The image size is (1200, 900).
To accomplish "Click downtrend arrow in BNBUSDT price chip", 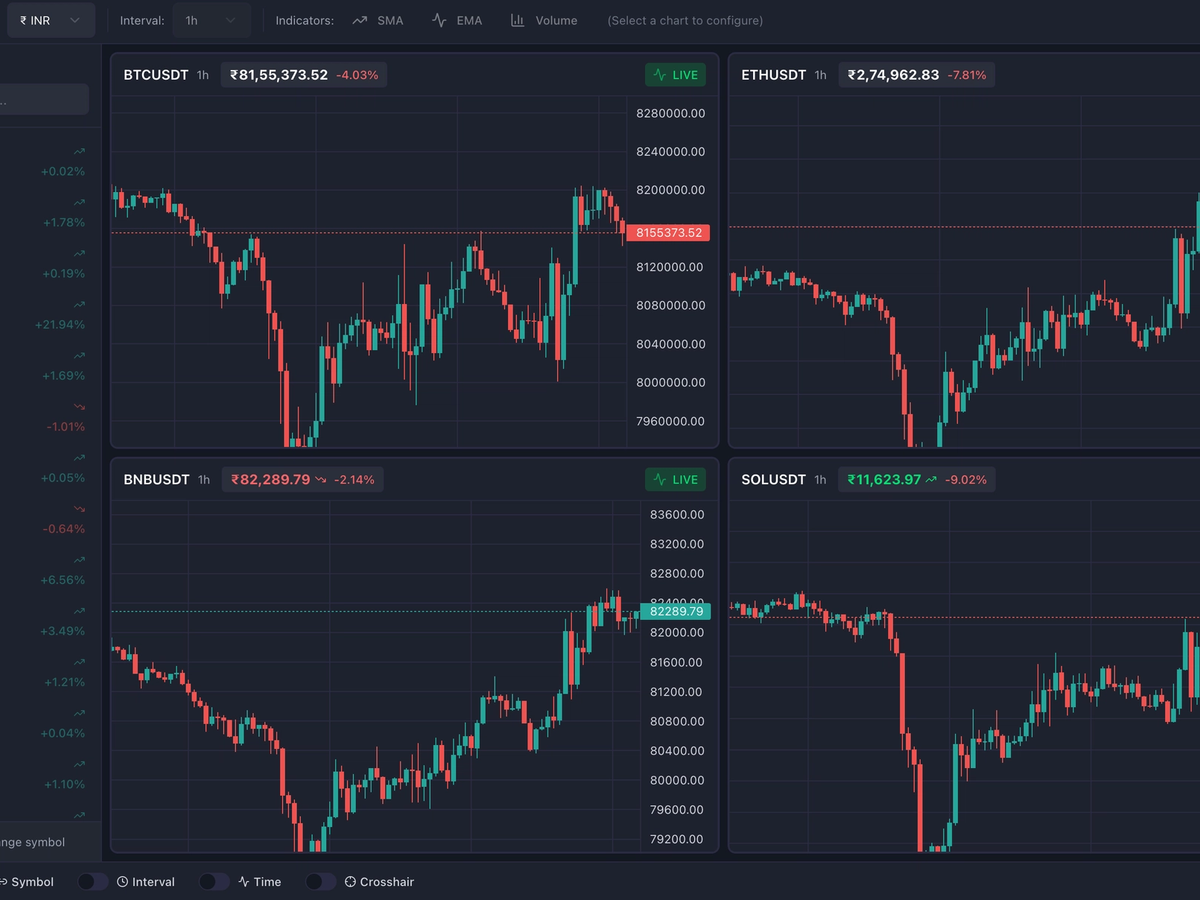I will click(321, 480).
